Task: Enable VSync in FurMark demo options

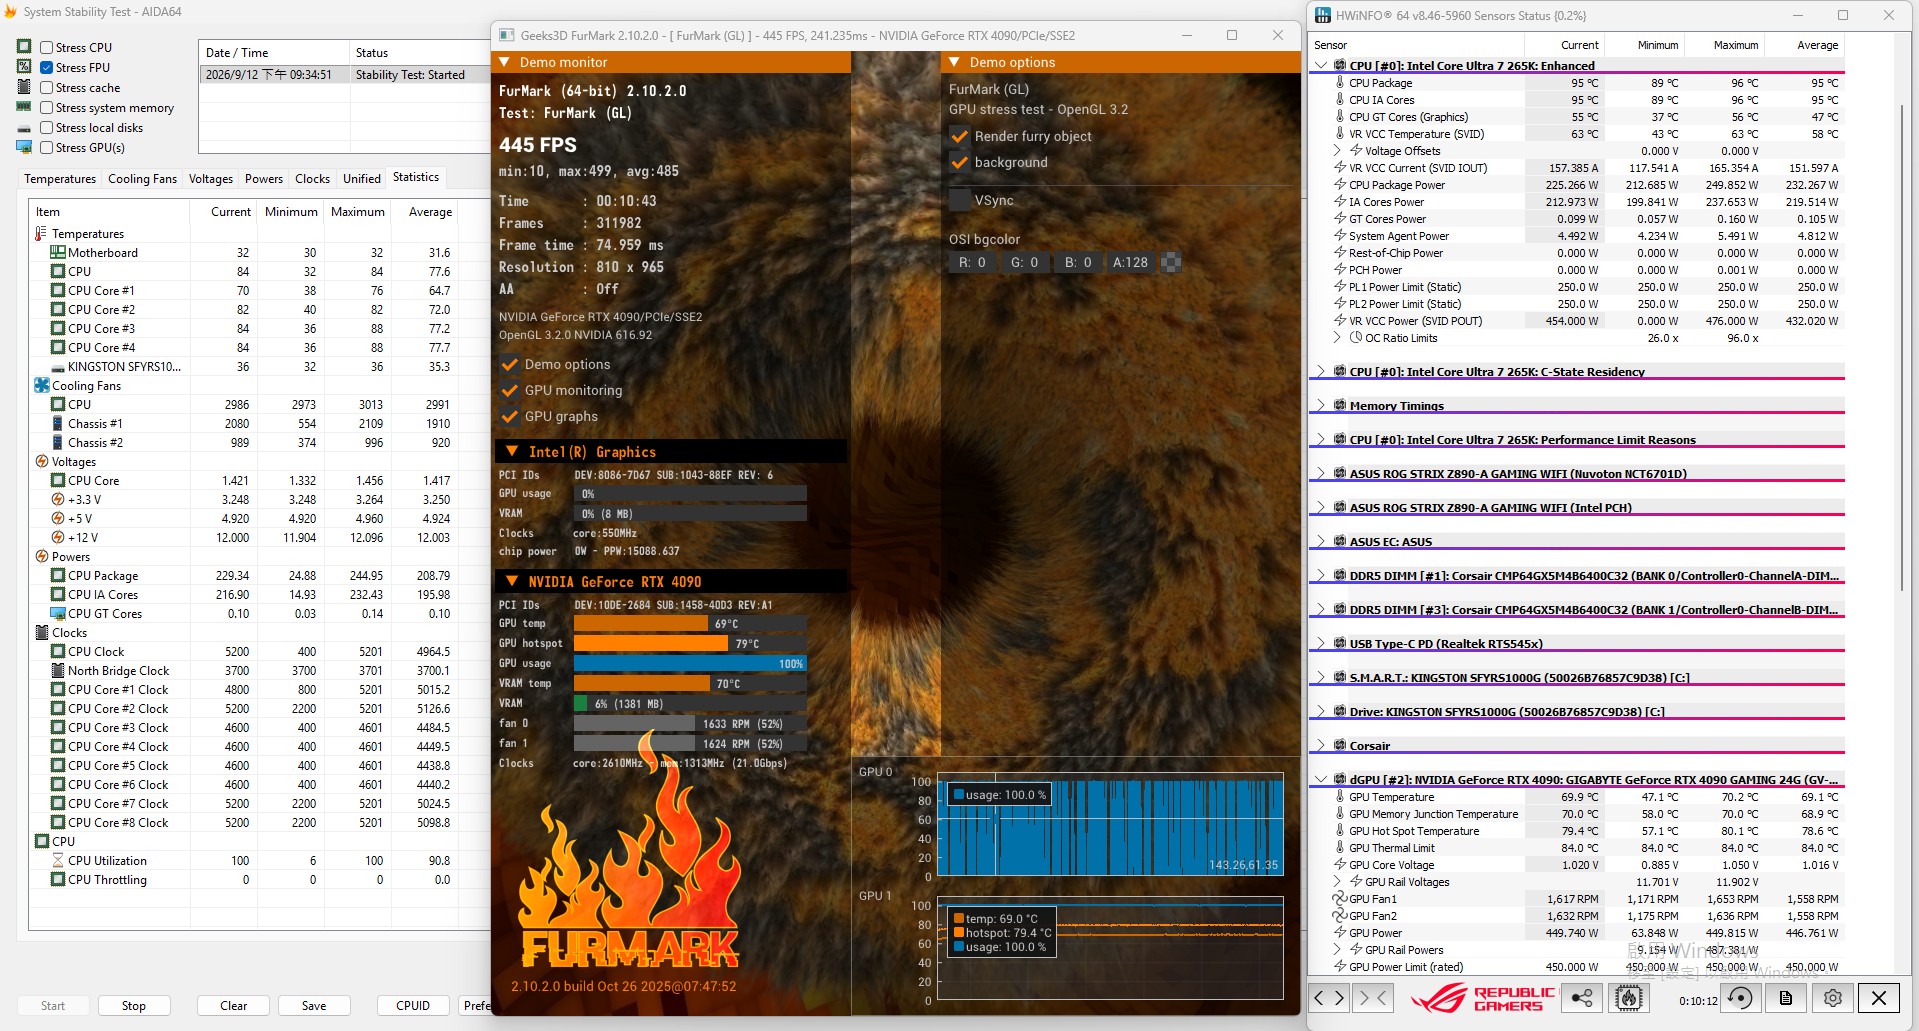Action: [960, 200]
